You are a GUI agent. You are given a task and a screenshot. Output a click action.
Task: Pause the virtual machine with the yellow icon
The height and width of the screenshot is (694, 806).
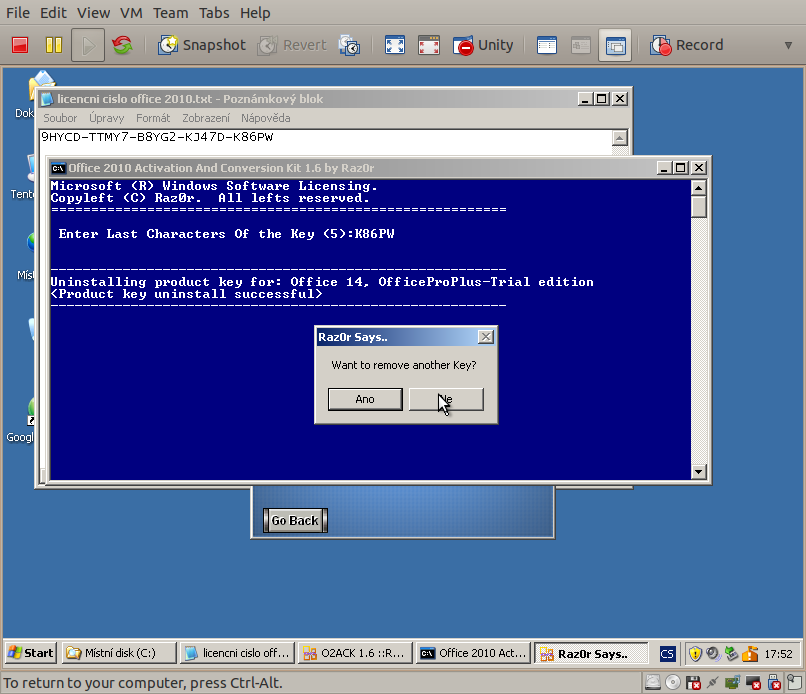pyautogui.click(x=53, y=45)
